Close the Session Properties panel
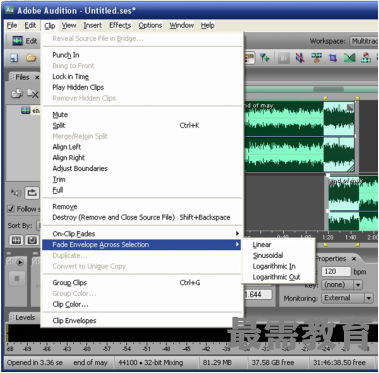This screenshot has height=373, width=379. (x=354, y=259)
